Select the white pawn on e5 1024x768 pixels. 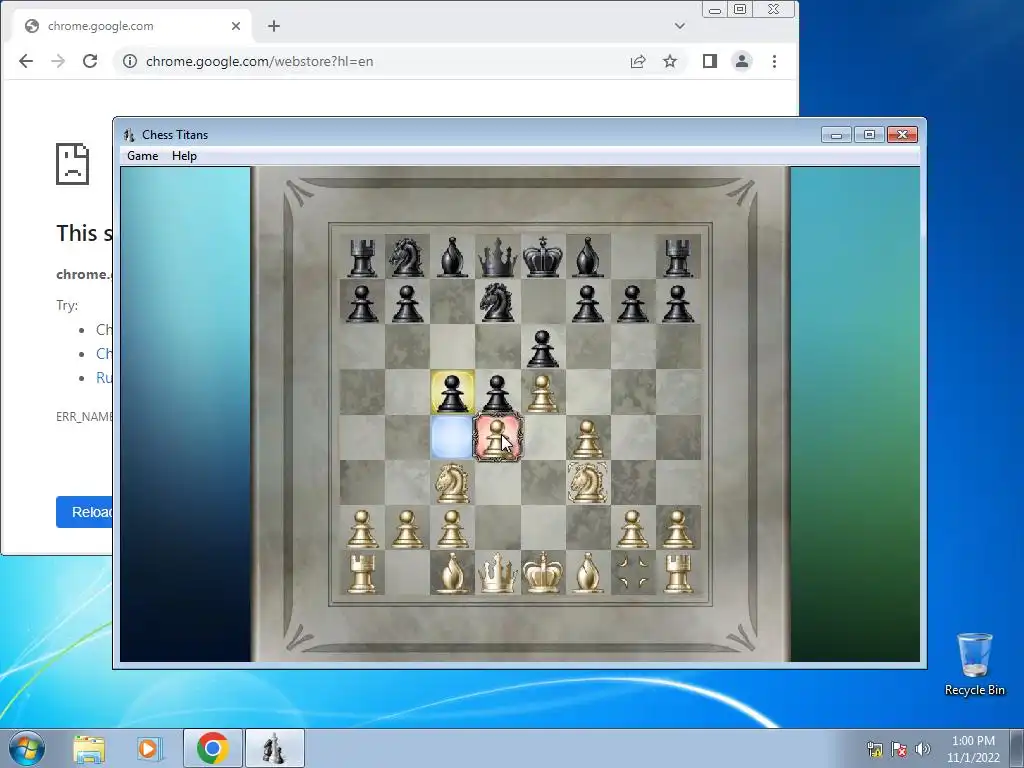coord(543,393)
